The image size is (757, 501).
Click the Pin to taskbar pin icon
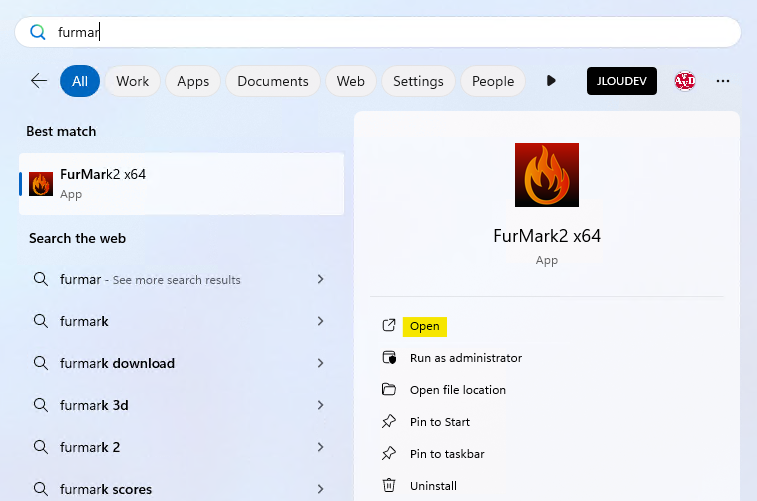389,453
